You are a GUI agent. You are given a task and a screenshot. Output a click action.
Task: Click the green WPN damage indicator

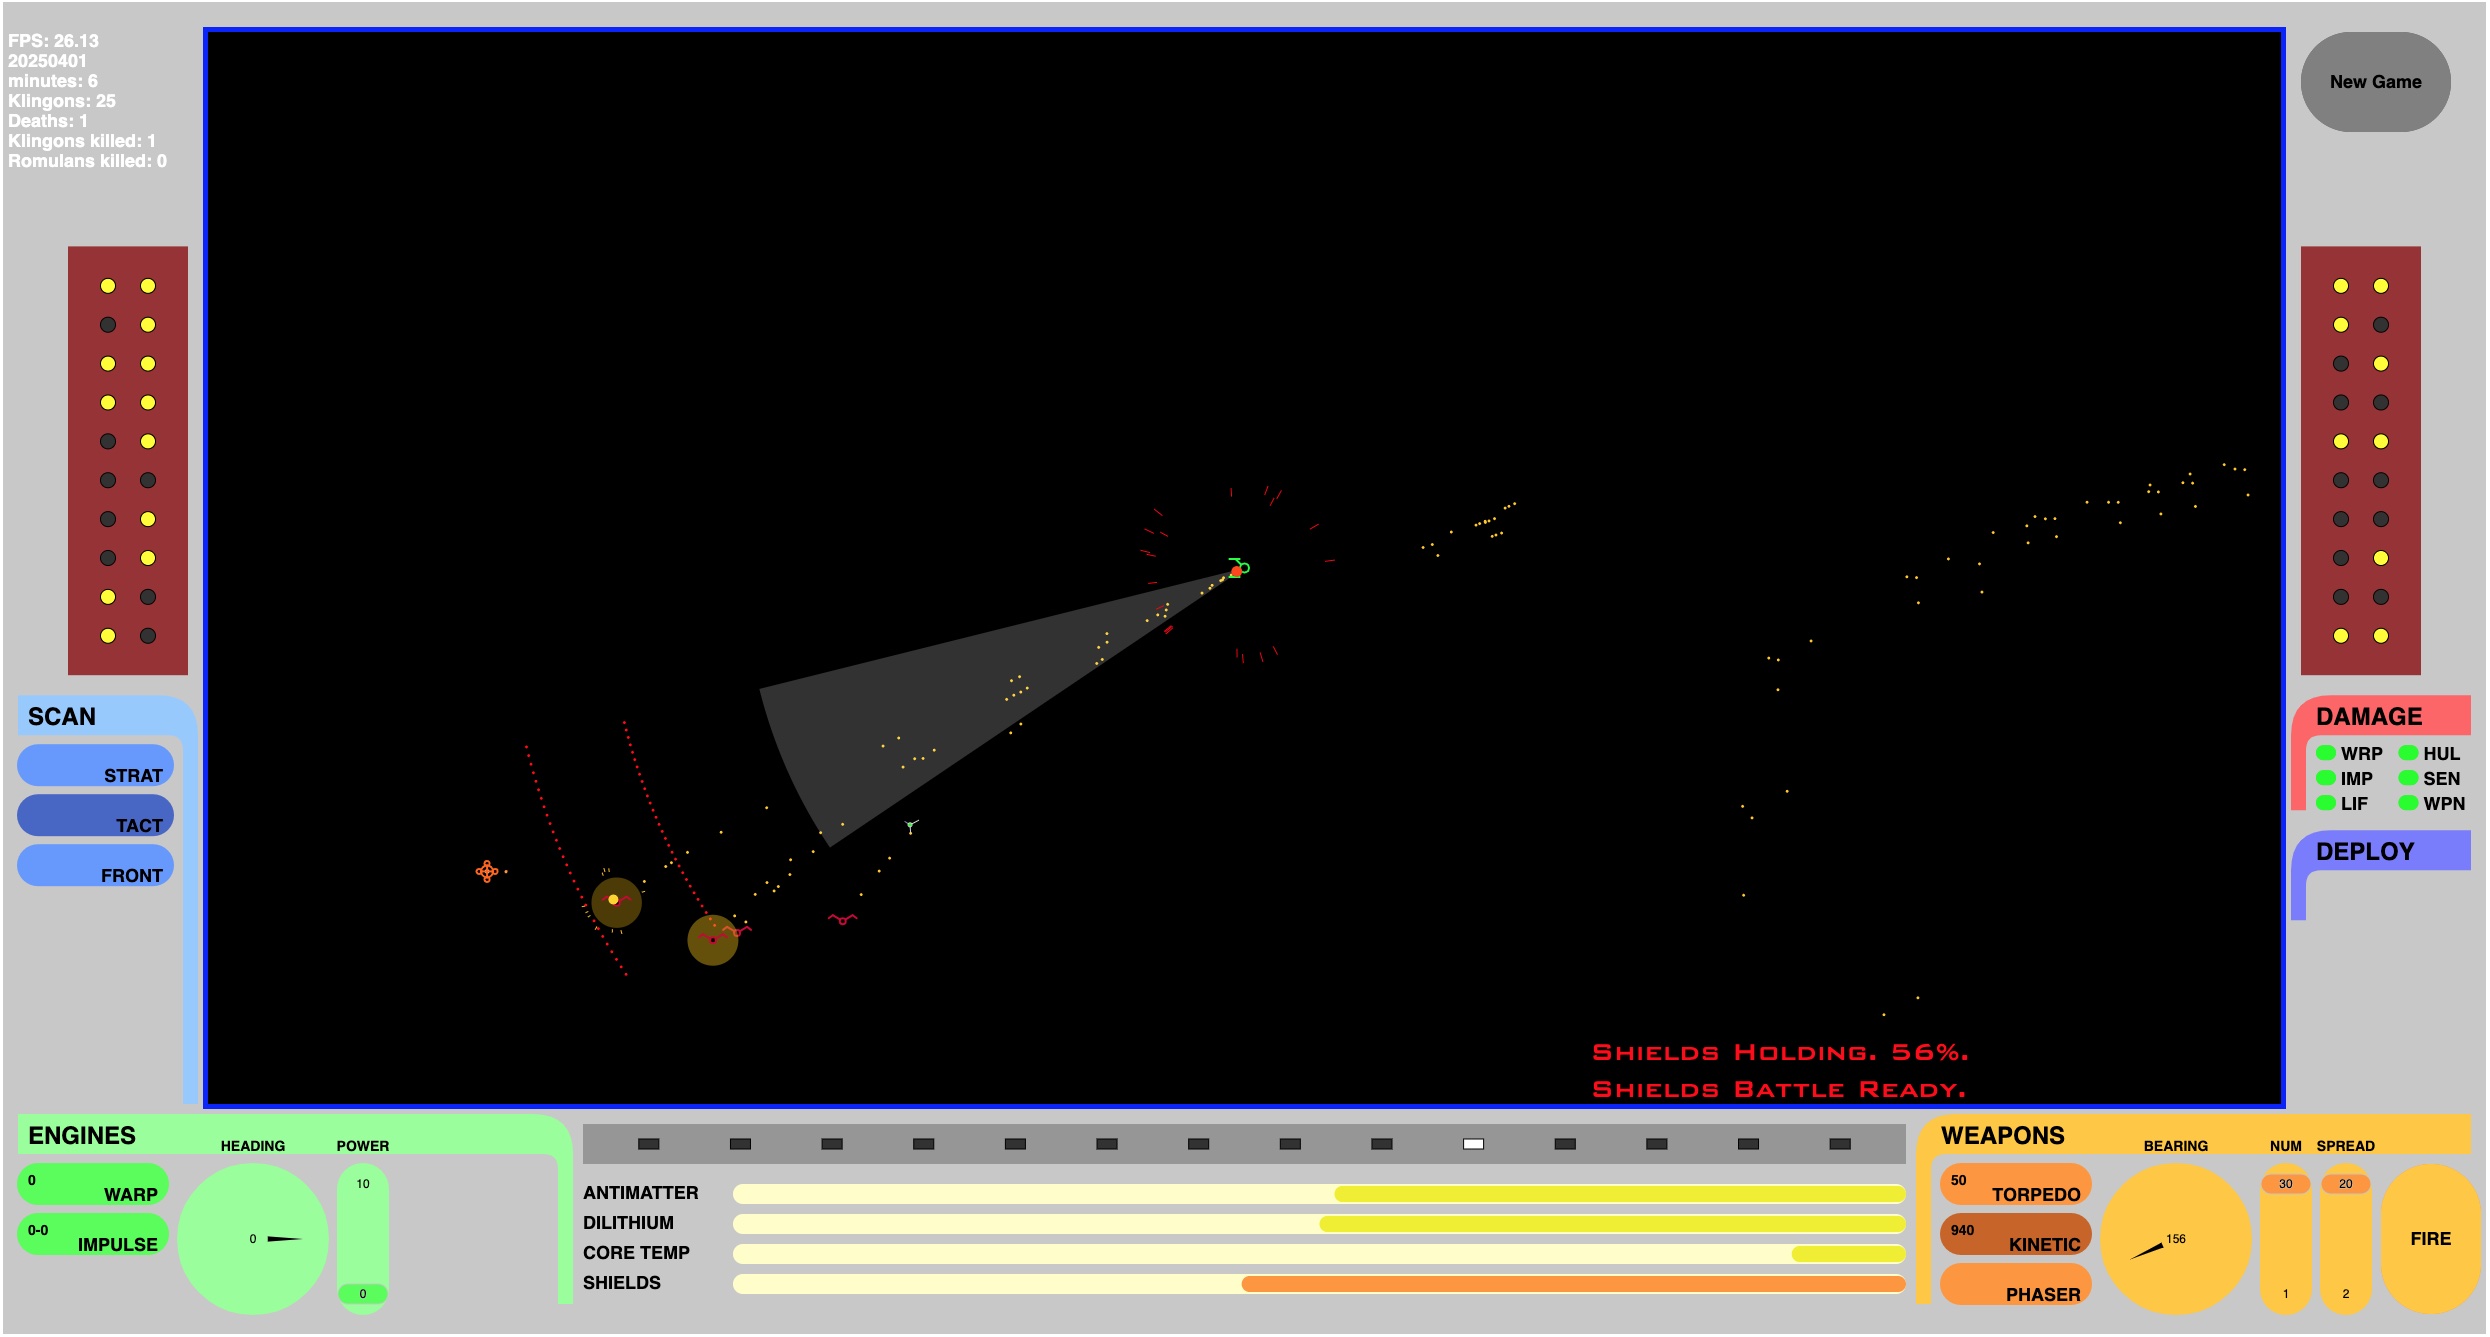tap(2408, 803)
